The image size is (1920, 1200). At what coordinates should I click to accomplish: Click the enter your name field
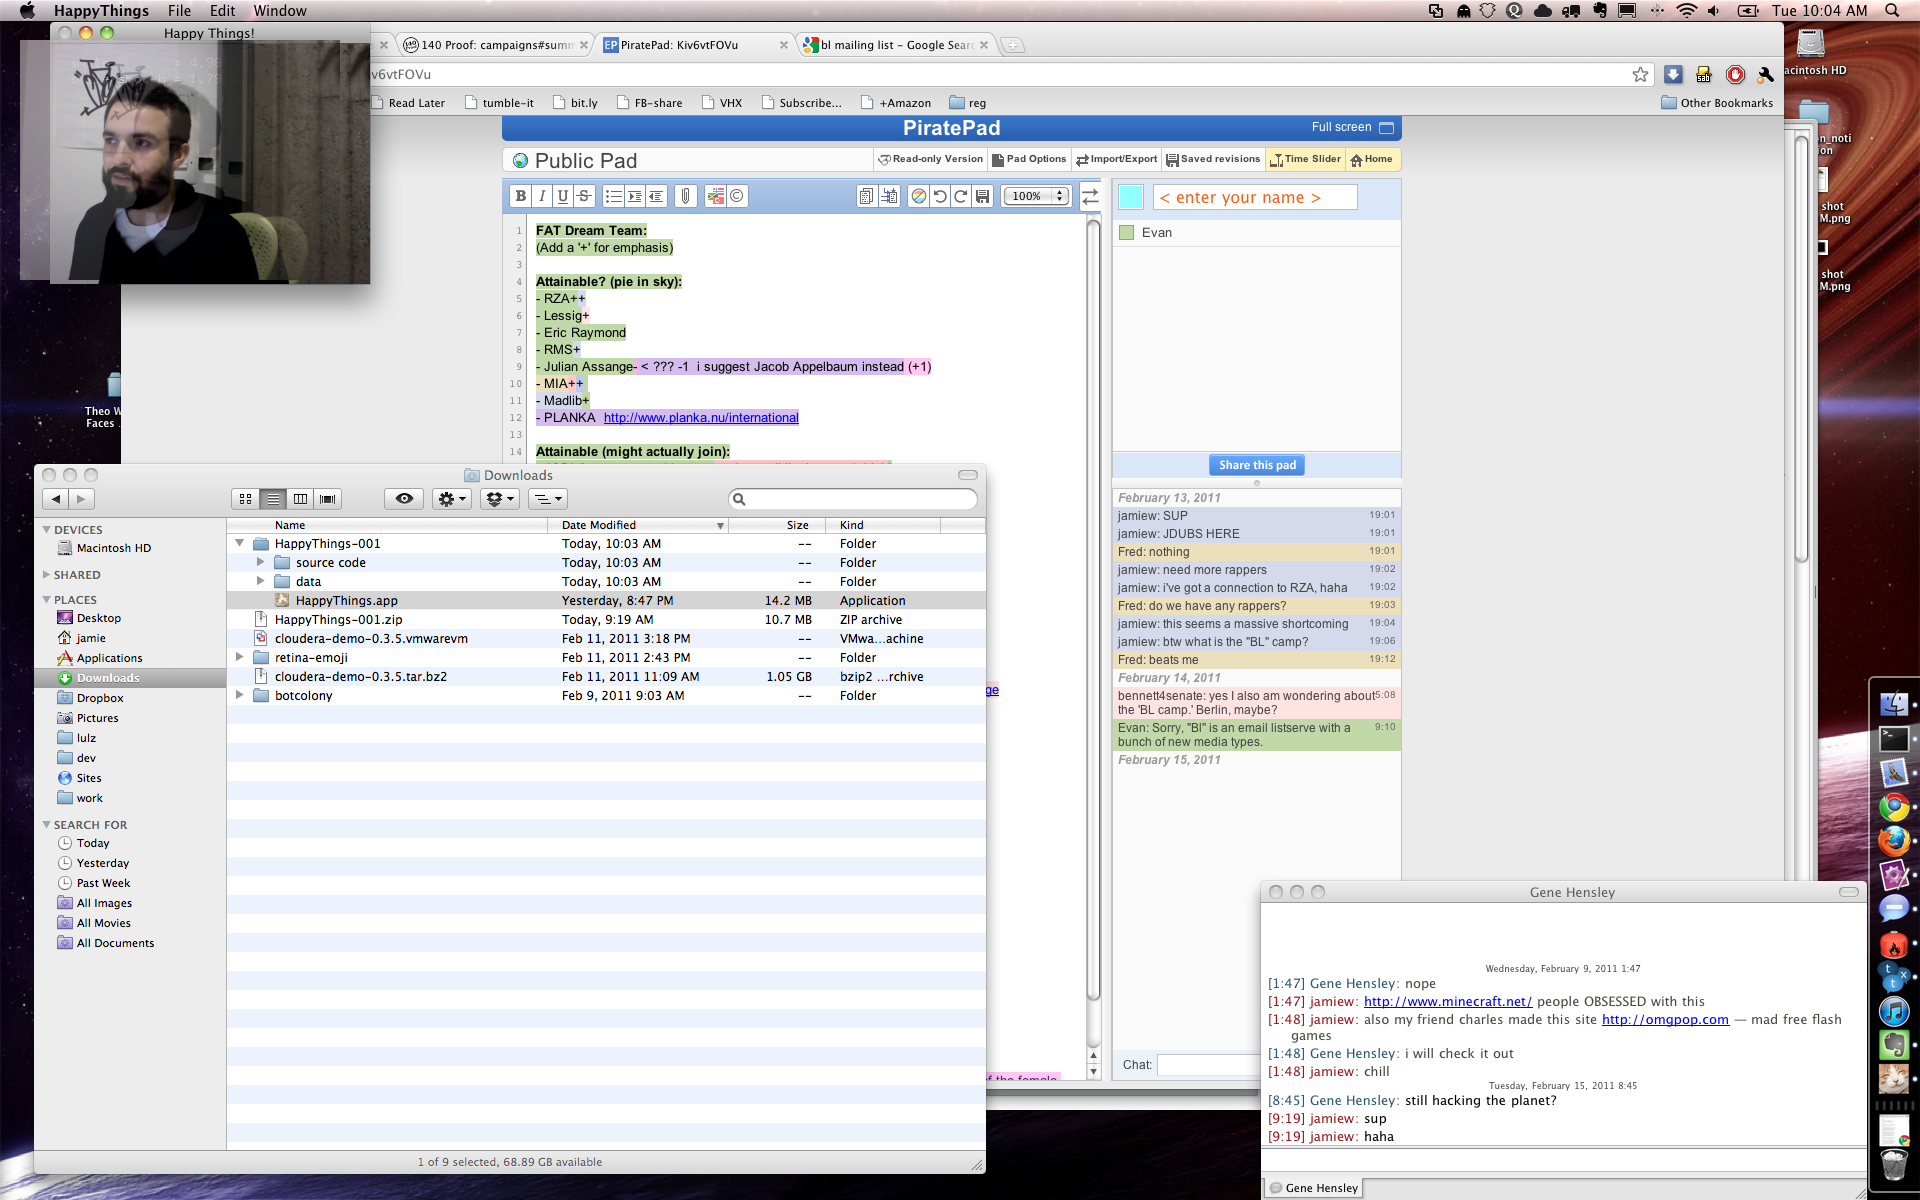(1255, 198)
